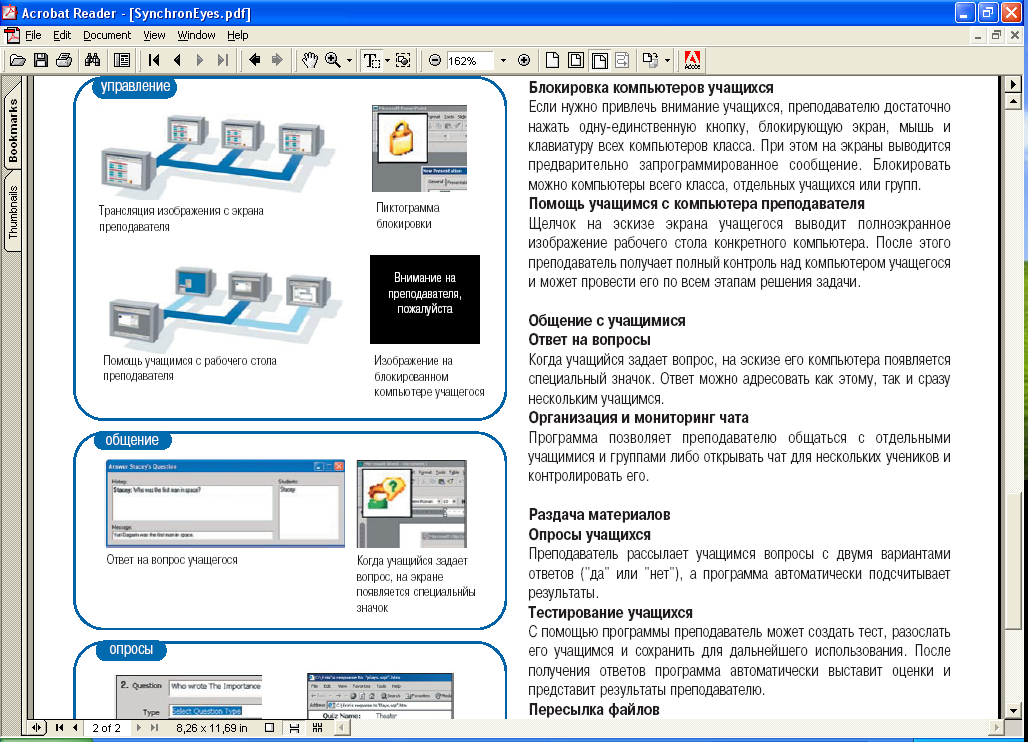This screenshot has width=1028, height=742.
Task: Click the Save a Copy floppy icon
Action: coord(41,60)
